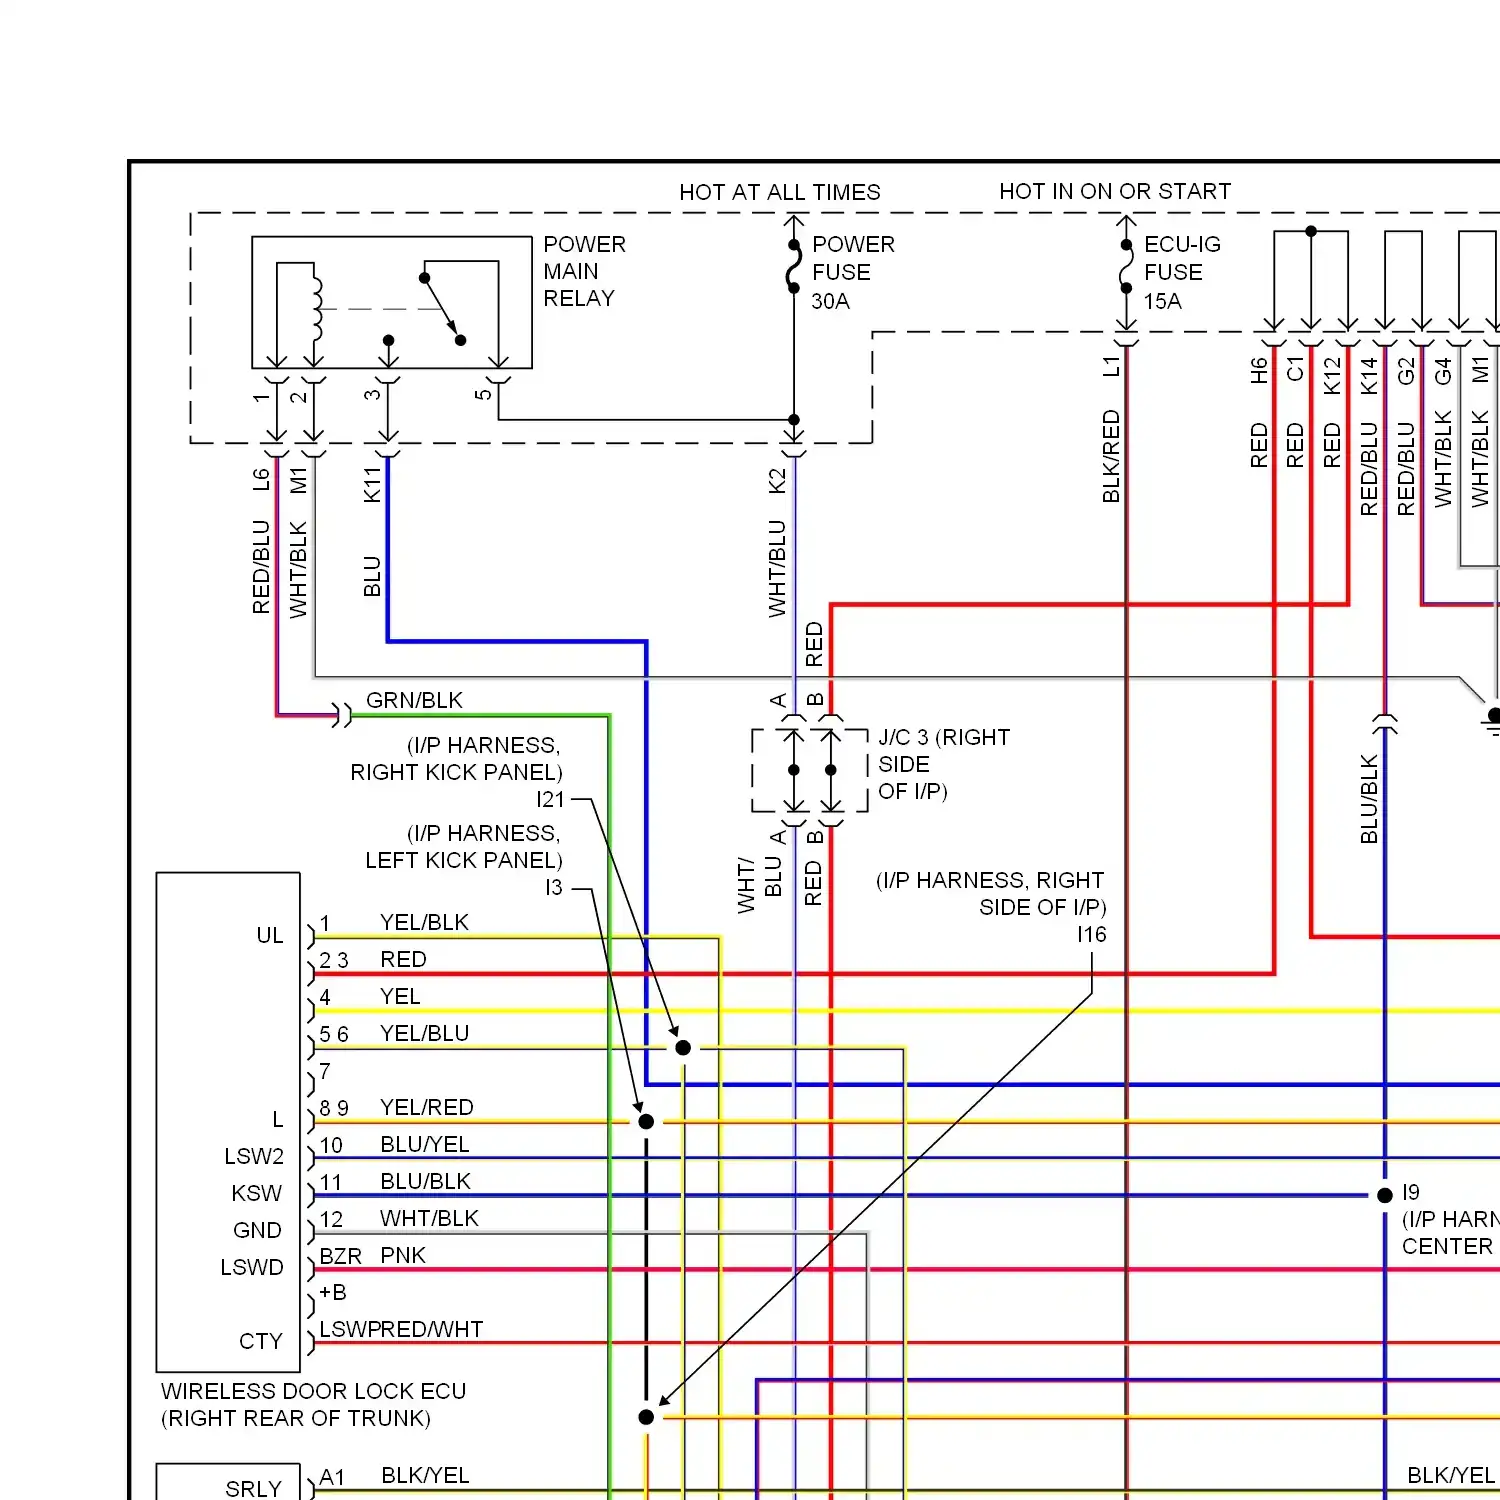The image size is (1500, 1500).
Task: Click the BLK/YEL label at pin A1
Action: [425, 1475]
